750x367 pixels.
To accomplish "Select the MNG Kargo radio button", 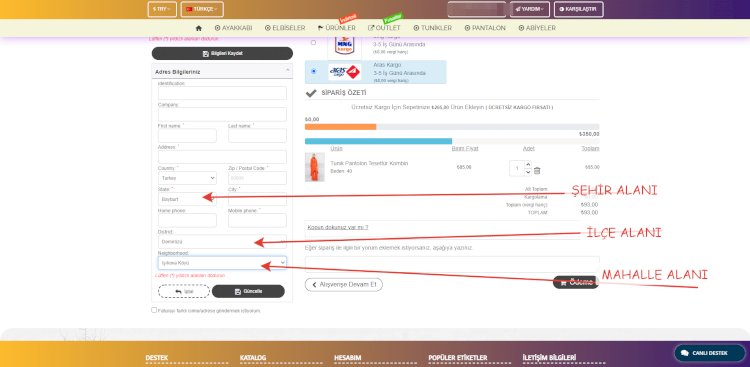I will (x=313, y=43).
